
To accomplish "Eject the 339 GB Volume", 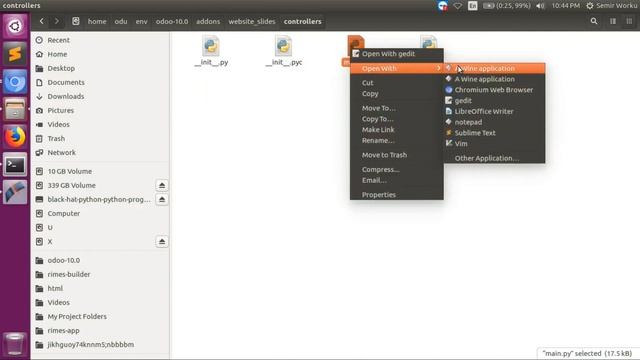I will click(162, 185).
